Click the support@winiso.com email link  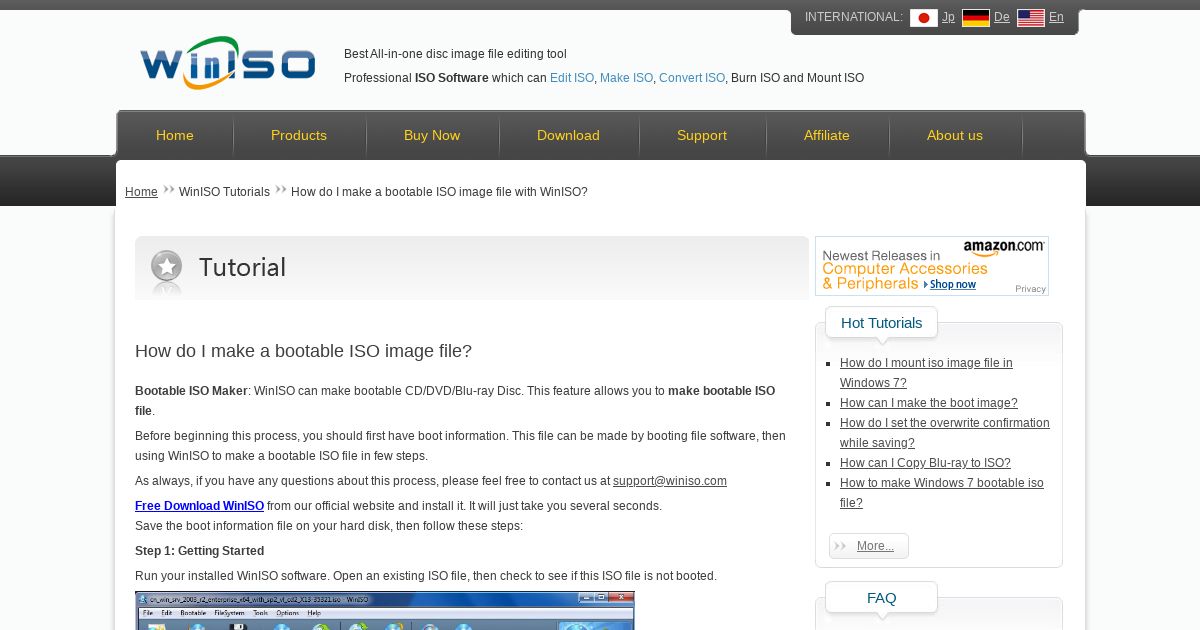pyautogui.click(x=670, y=481)
